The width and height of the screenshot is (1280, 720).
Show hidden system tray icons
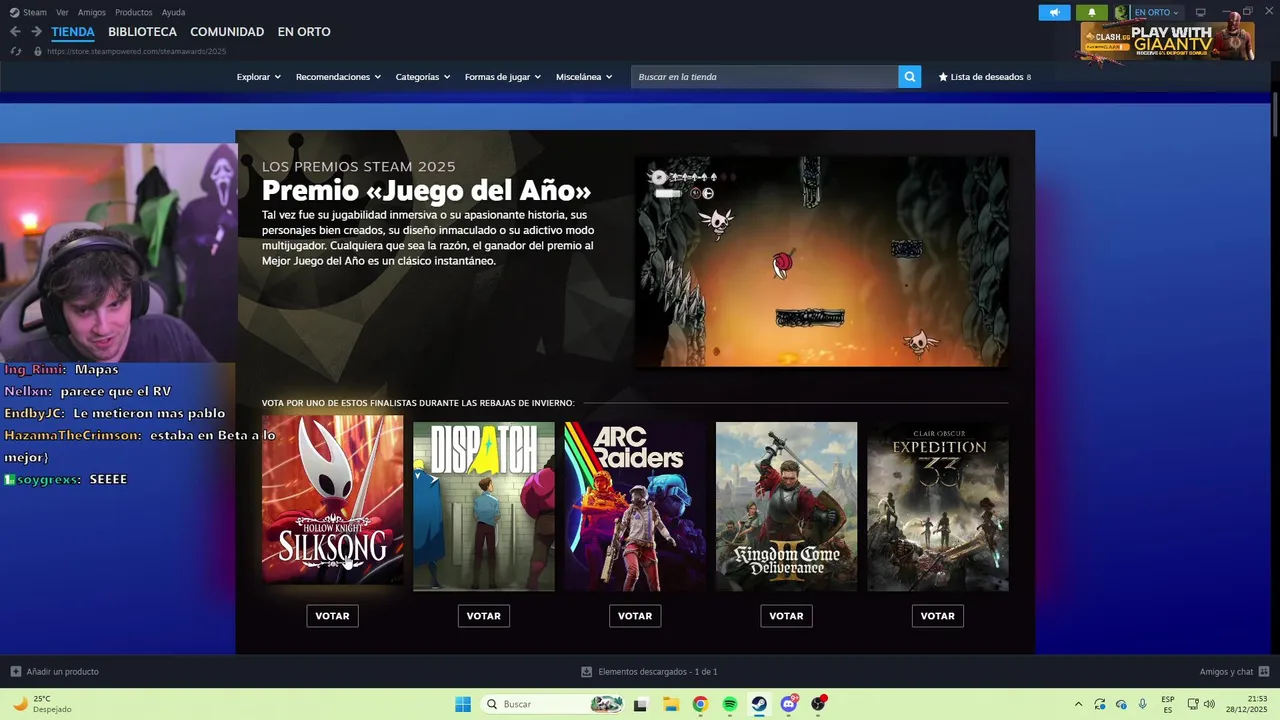pyautogui.click(x=1078, y=704)
